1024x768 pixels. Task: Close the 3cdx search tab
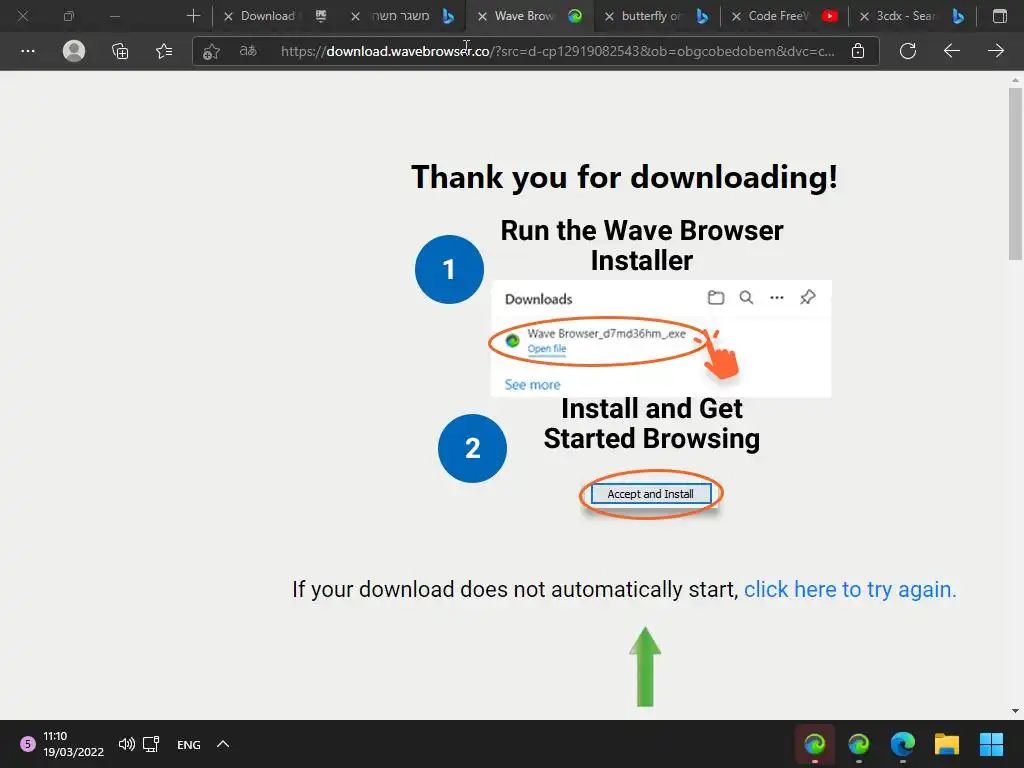(864, 16)
